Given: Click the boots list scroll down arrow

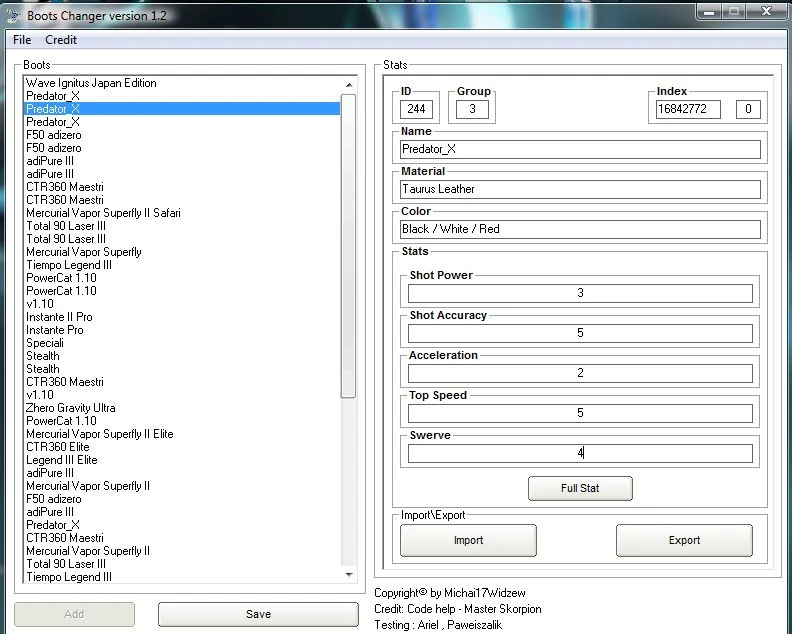Looking at the screenshot, I should coord(349,575).
